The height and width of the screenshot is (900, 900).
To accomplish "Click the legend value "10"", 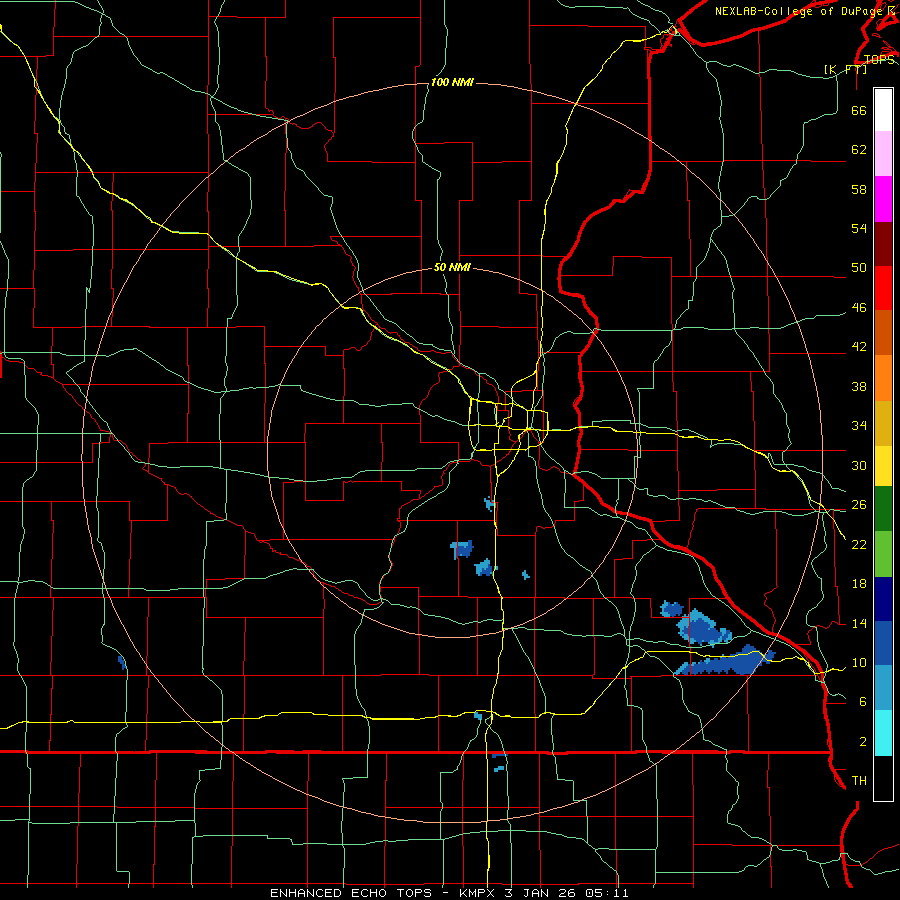I will pos(859,663).
